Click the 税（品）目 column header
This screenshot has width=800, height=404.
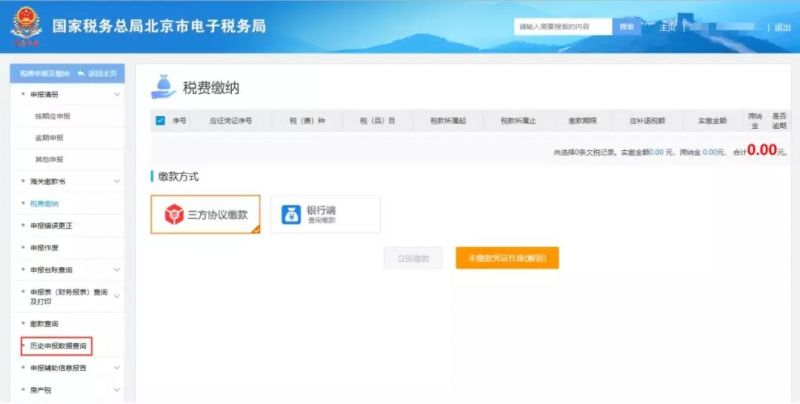378,121
